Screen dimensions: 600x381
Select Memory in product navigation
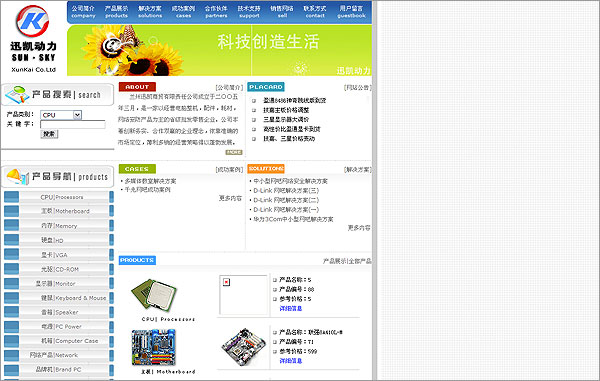59,226
